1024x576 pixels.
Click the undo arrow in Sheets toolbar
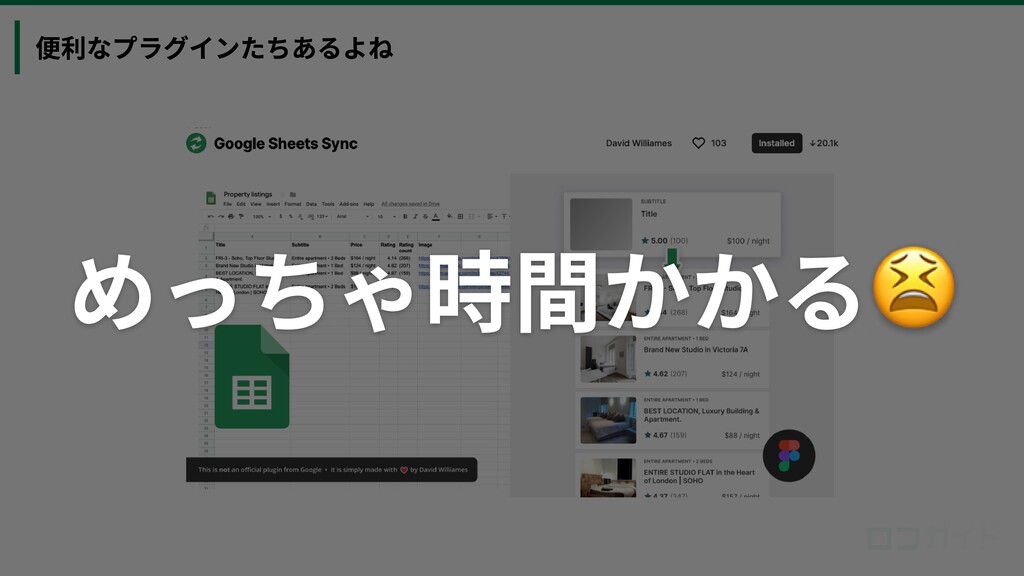point(210,216)
